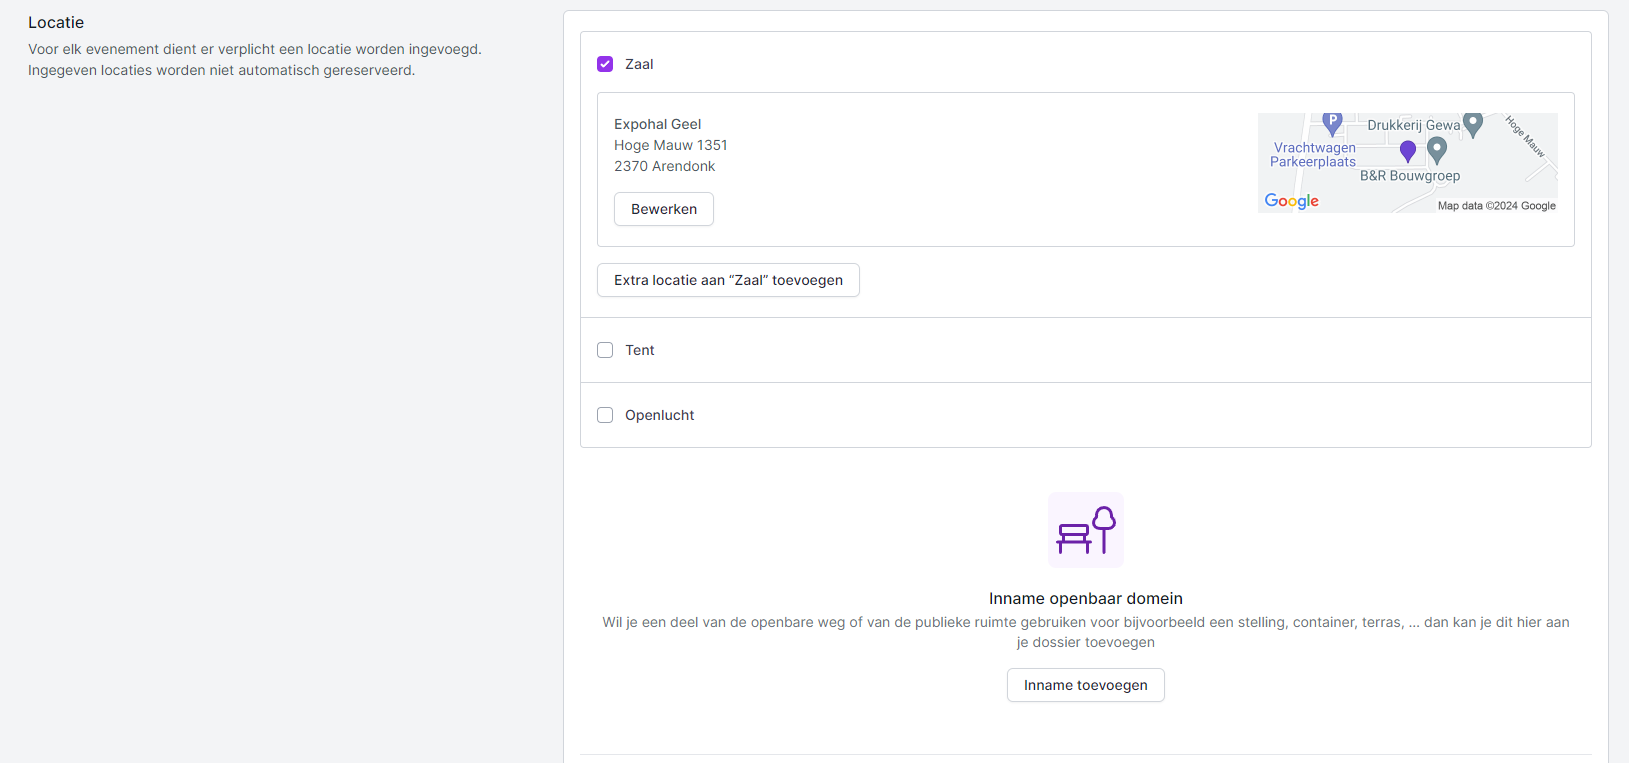Tick the Openlucht checkbox
Viewport: 1629px width, 763px height.
tap(605, 415)
